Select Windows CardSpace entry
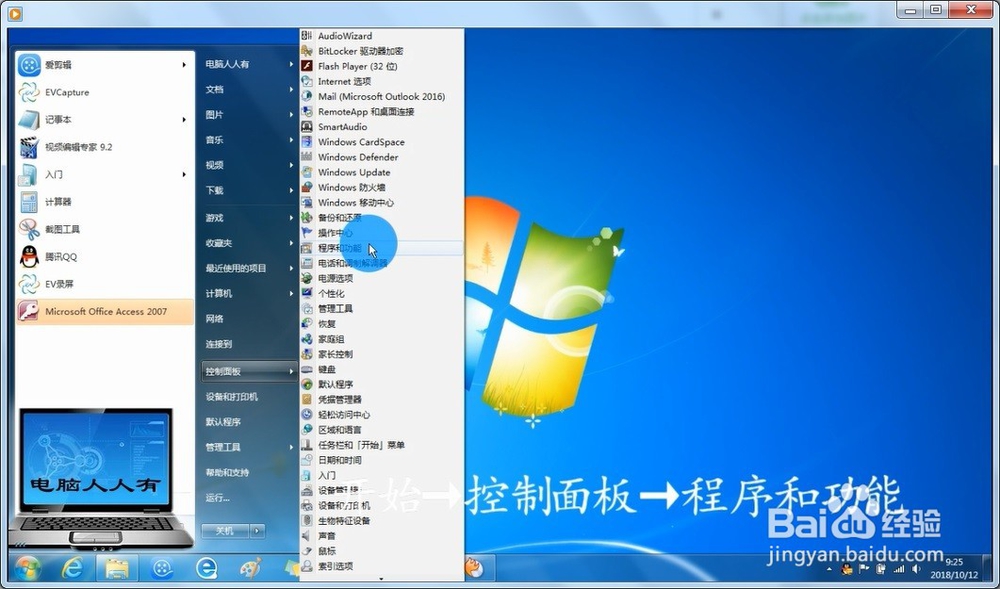 click(x=381, y=142)
